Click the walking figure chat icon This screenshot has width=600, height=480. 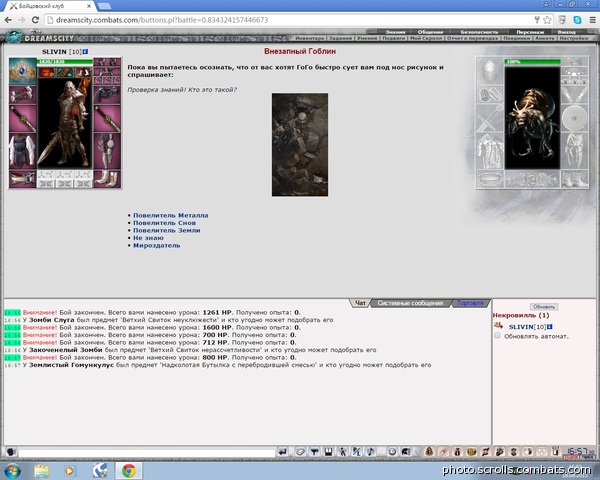click(342, 452)
